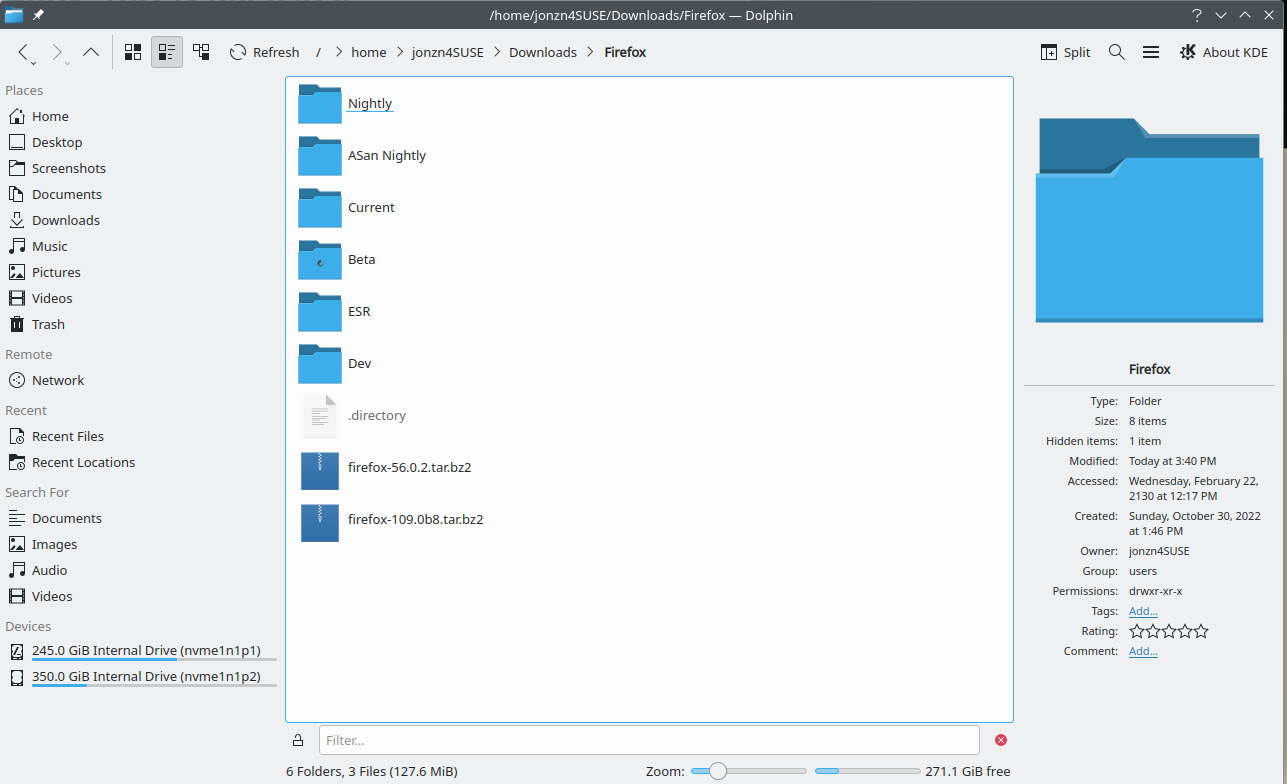Image resolution: width=1287 pixels, height=784 pixels.
Task: Select root slash in the breadcrumb
Action: [318, 52]
